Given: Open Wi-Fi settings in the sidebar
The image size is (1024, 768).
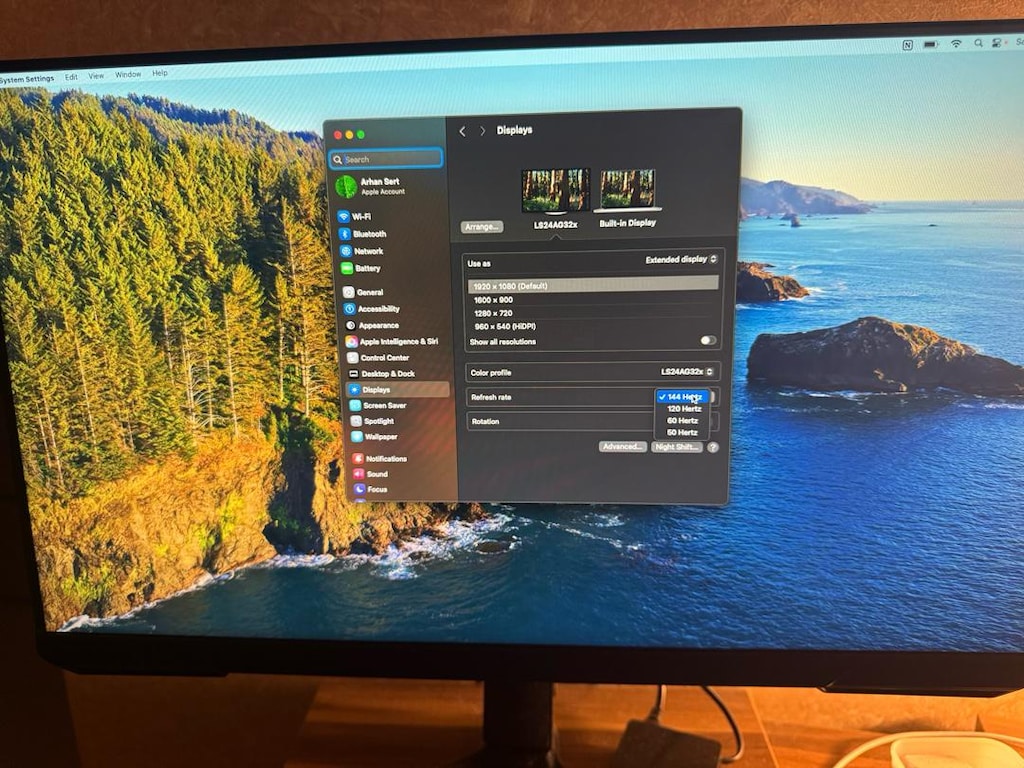Looking at the screenshot, I should [355, 216].
